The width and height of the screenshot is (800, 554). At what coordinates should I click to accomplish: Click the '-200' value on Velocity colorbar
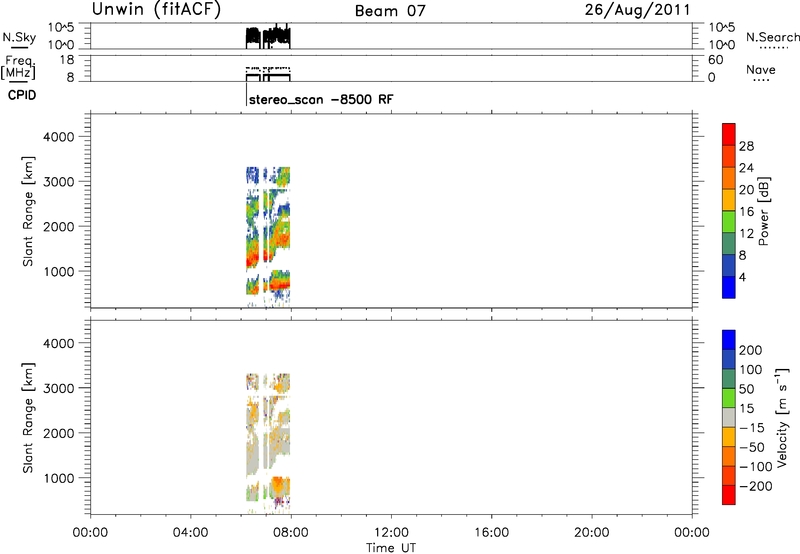click(x=756, y=486)
